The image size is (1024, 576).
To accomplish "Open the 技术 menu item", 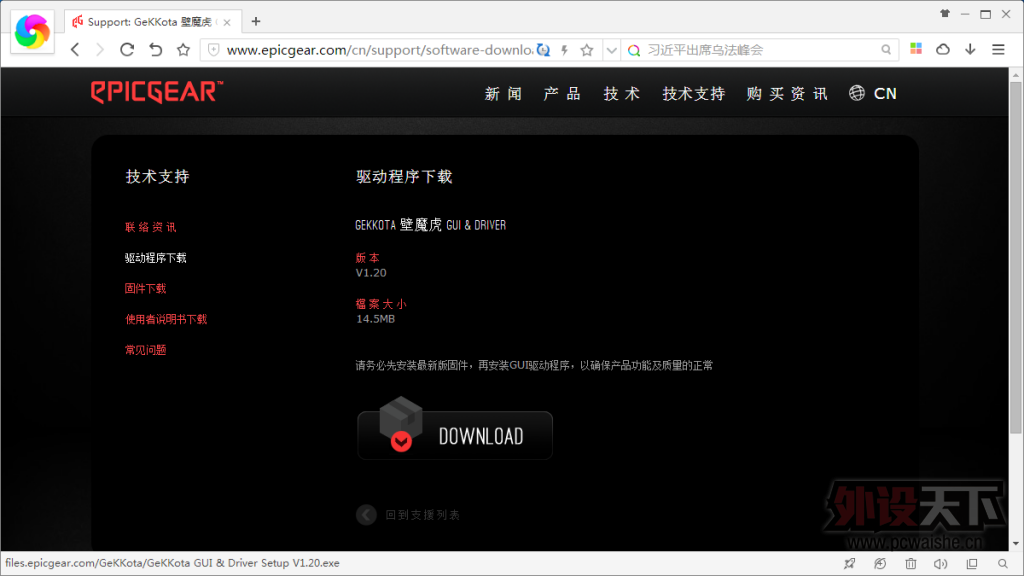I will click(x=622, y=93).
